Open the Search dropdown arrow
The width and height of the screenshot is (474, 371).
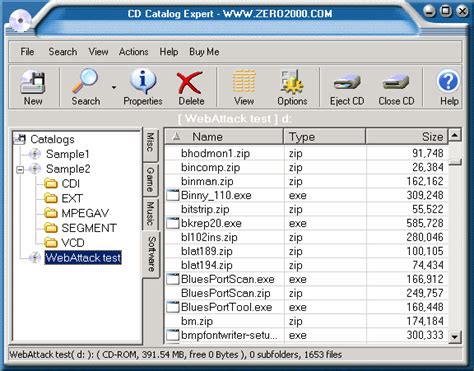tap(114, 87)
